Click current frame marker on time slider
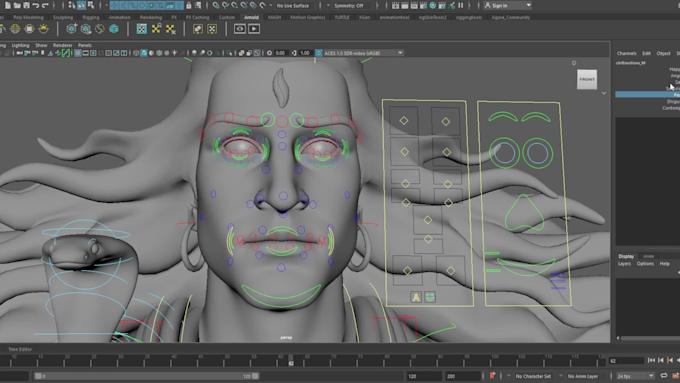The image size is (680, 383). click(x=291, y=361)
